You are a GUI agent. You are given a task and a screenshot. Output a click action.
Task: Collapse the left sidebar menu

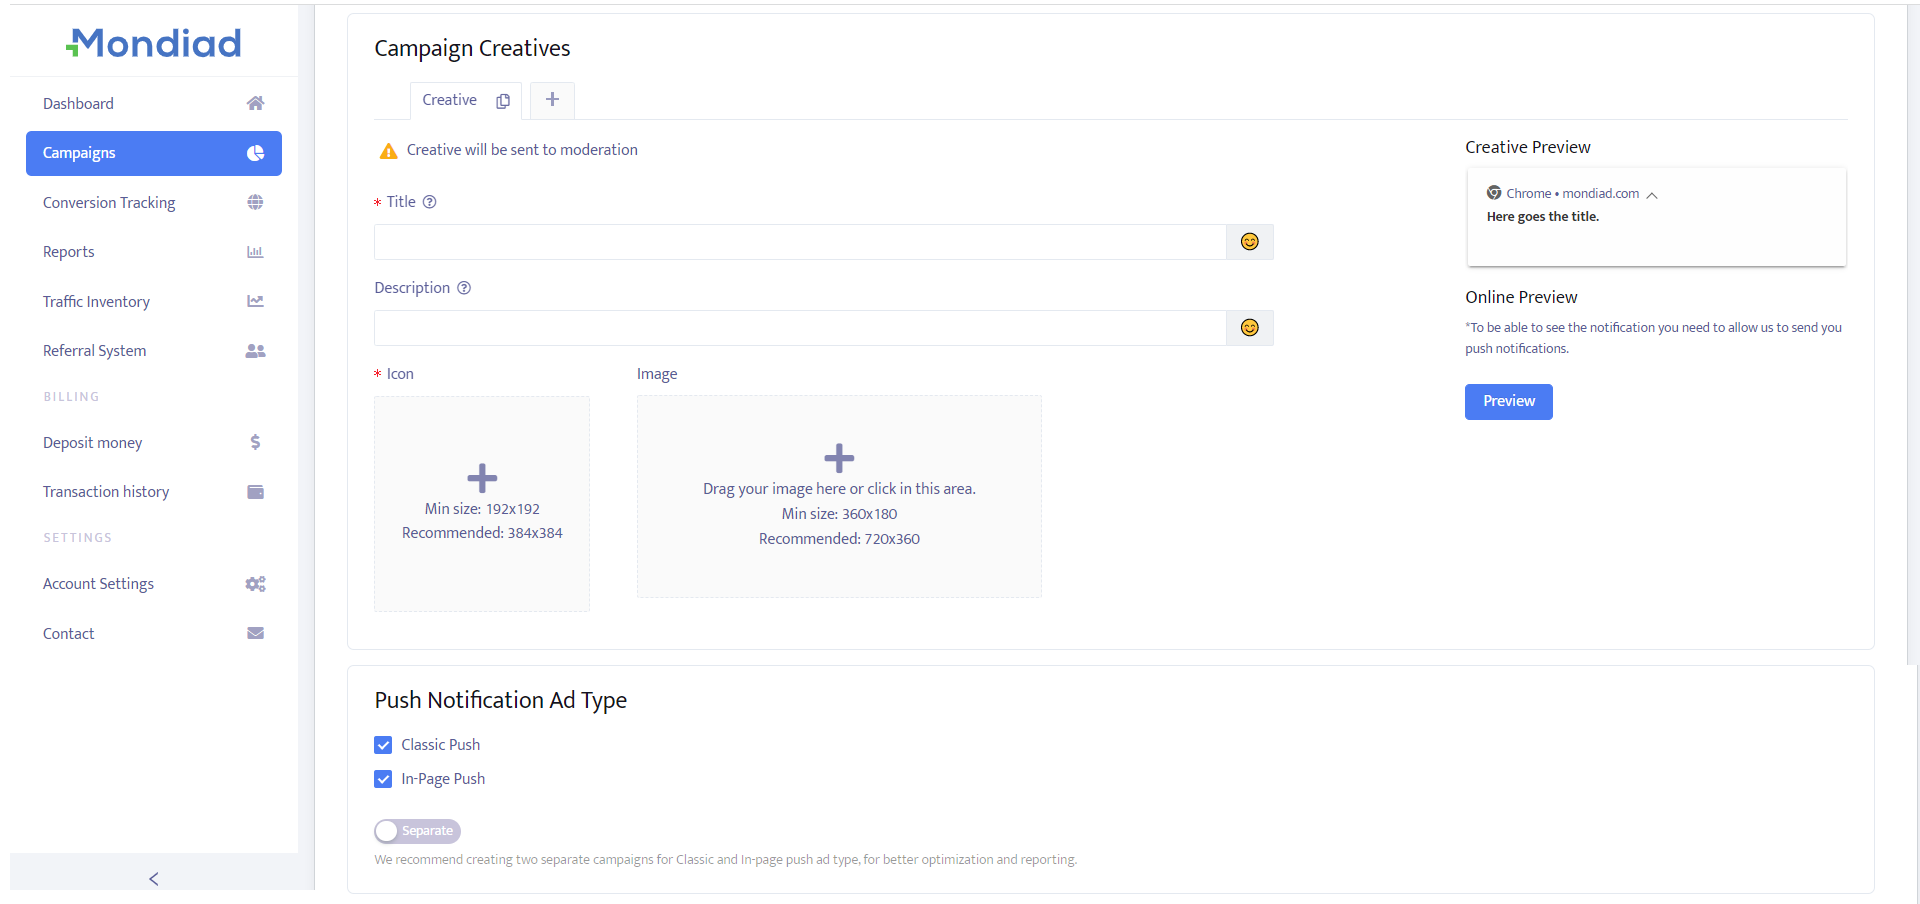coord(154,878)
